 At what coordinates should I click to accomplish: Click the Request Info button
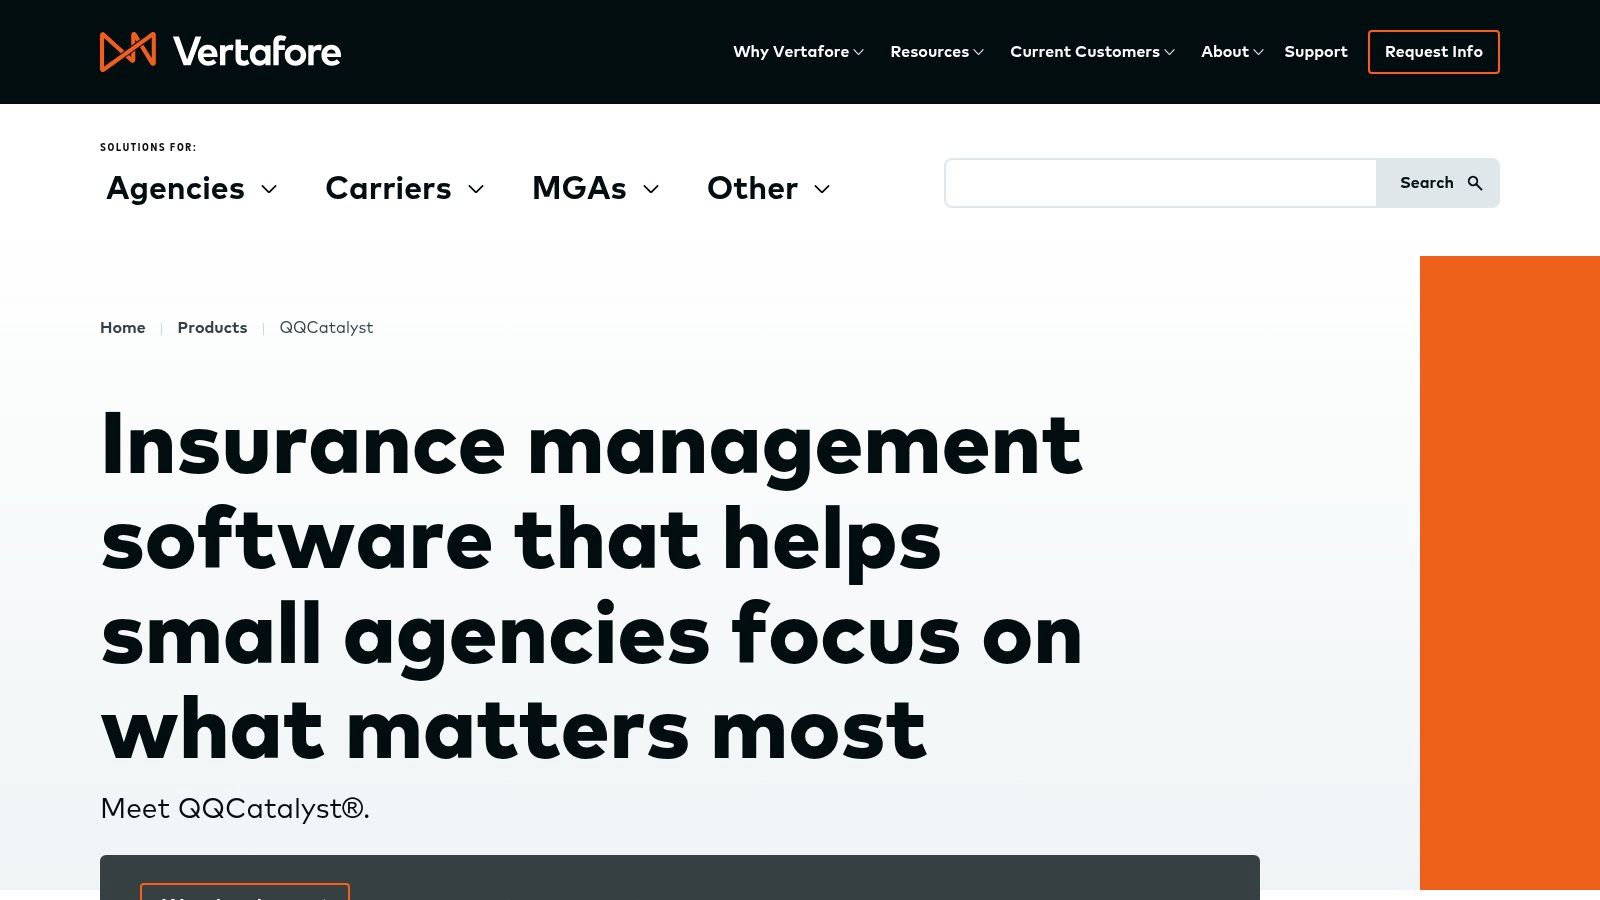(1434, 52)
